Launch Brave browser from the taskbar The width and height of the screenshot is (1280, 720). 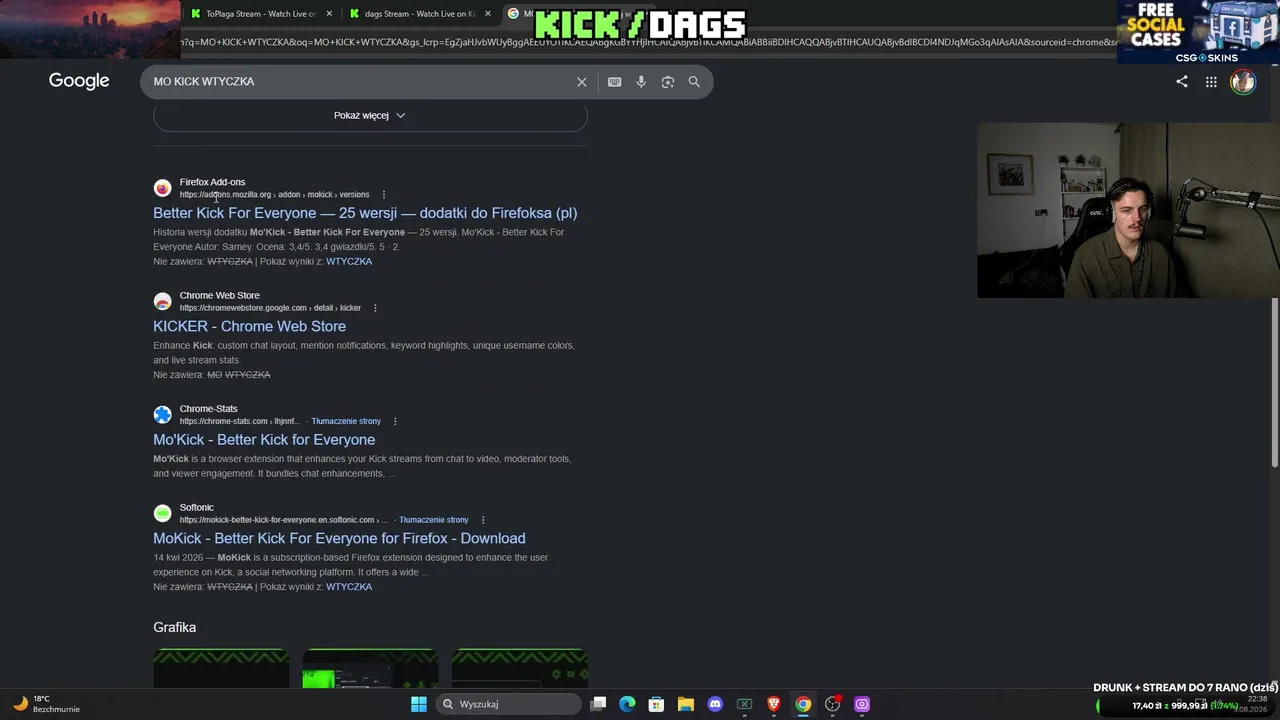tap(773, 704)
